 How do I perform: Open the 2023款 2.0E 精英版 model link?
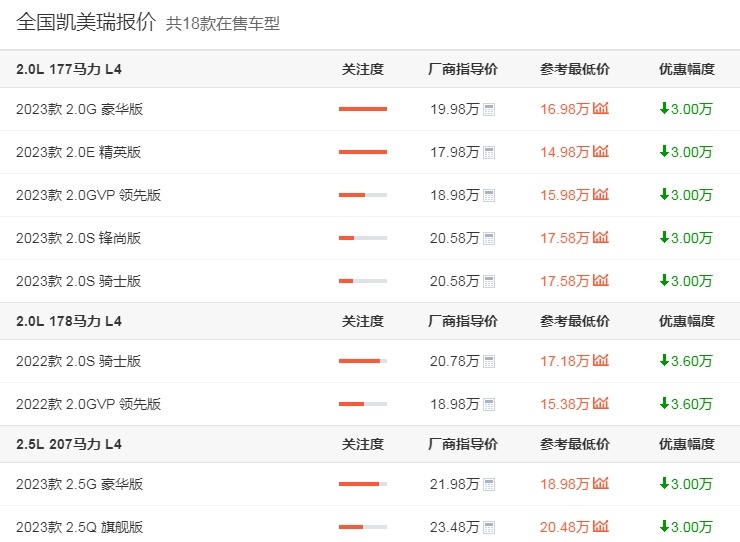coord(78,152)
